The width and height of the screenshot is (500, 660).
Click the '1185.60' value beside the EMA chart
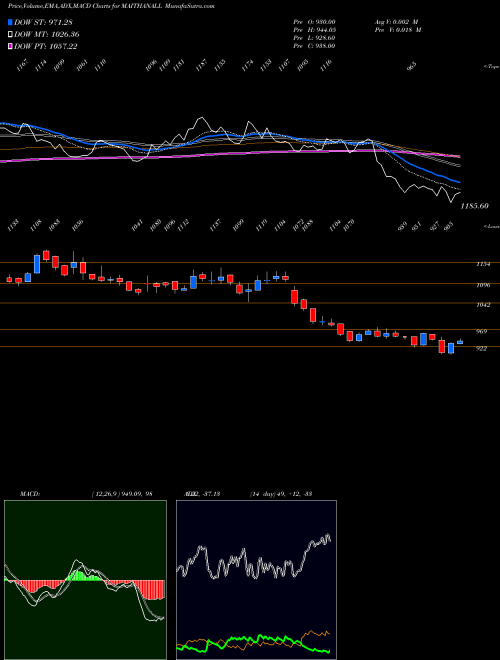point(475,206)
